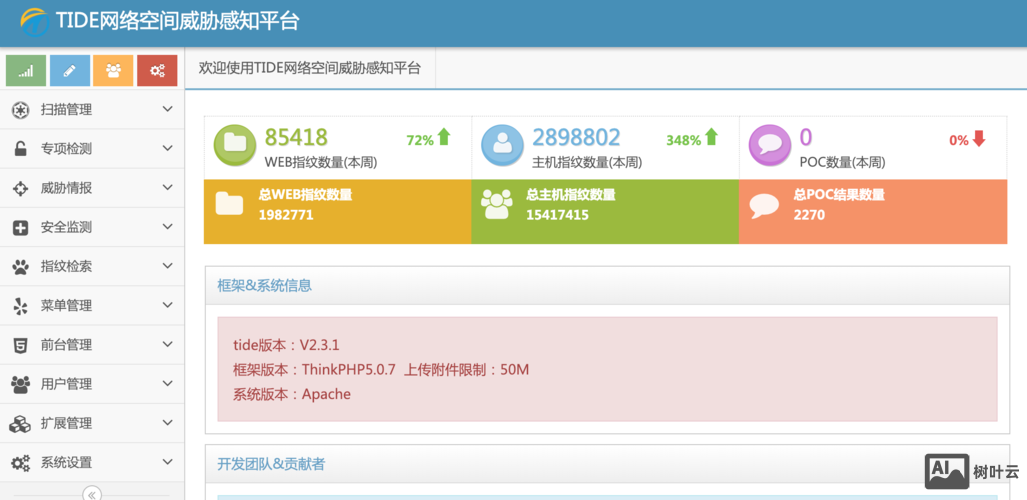Click the WEB指纹数量(本周) label
Image resolution: width=1027 pixels, height=500 pixels.
pos(321,162)
